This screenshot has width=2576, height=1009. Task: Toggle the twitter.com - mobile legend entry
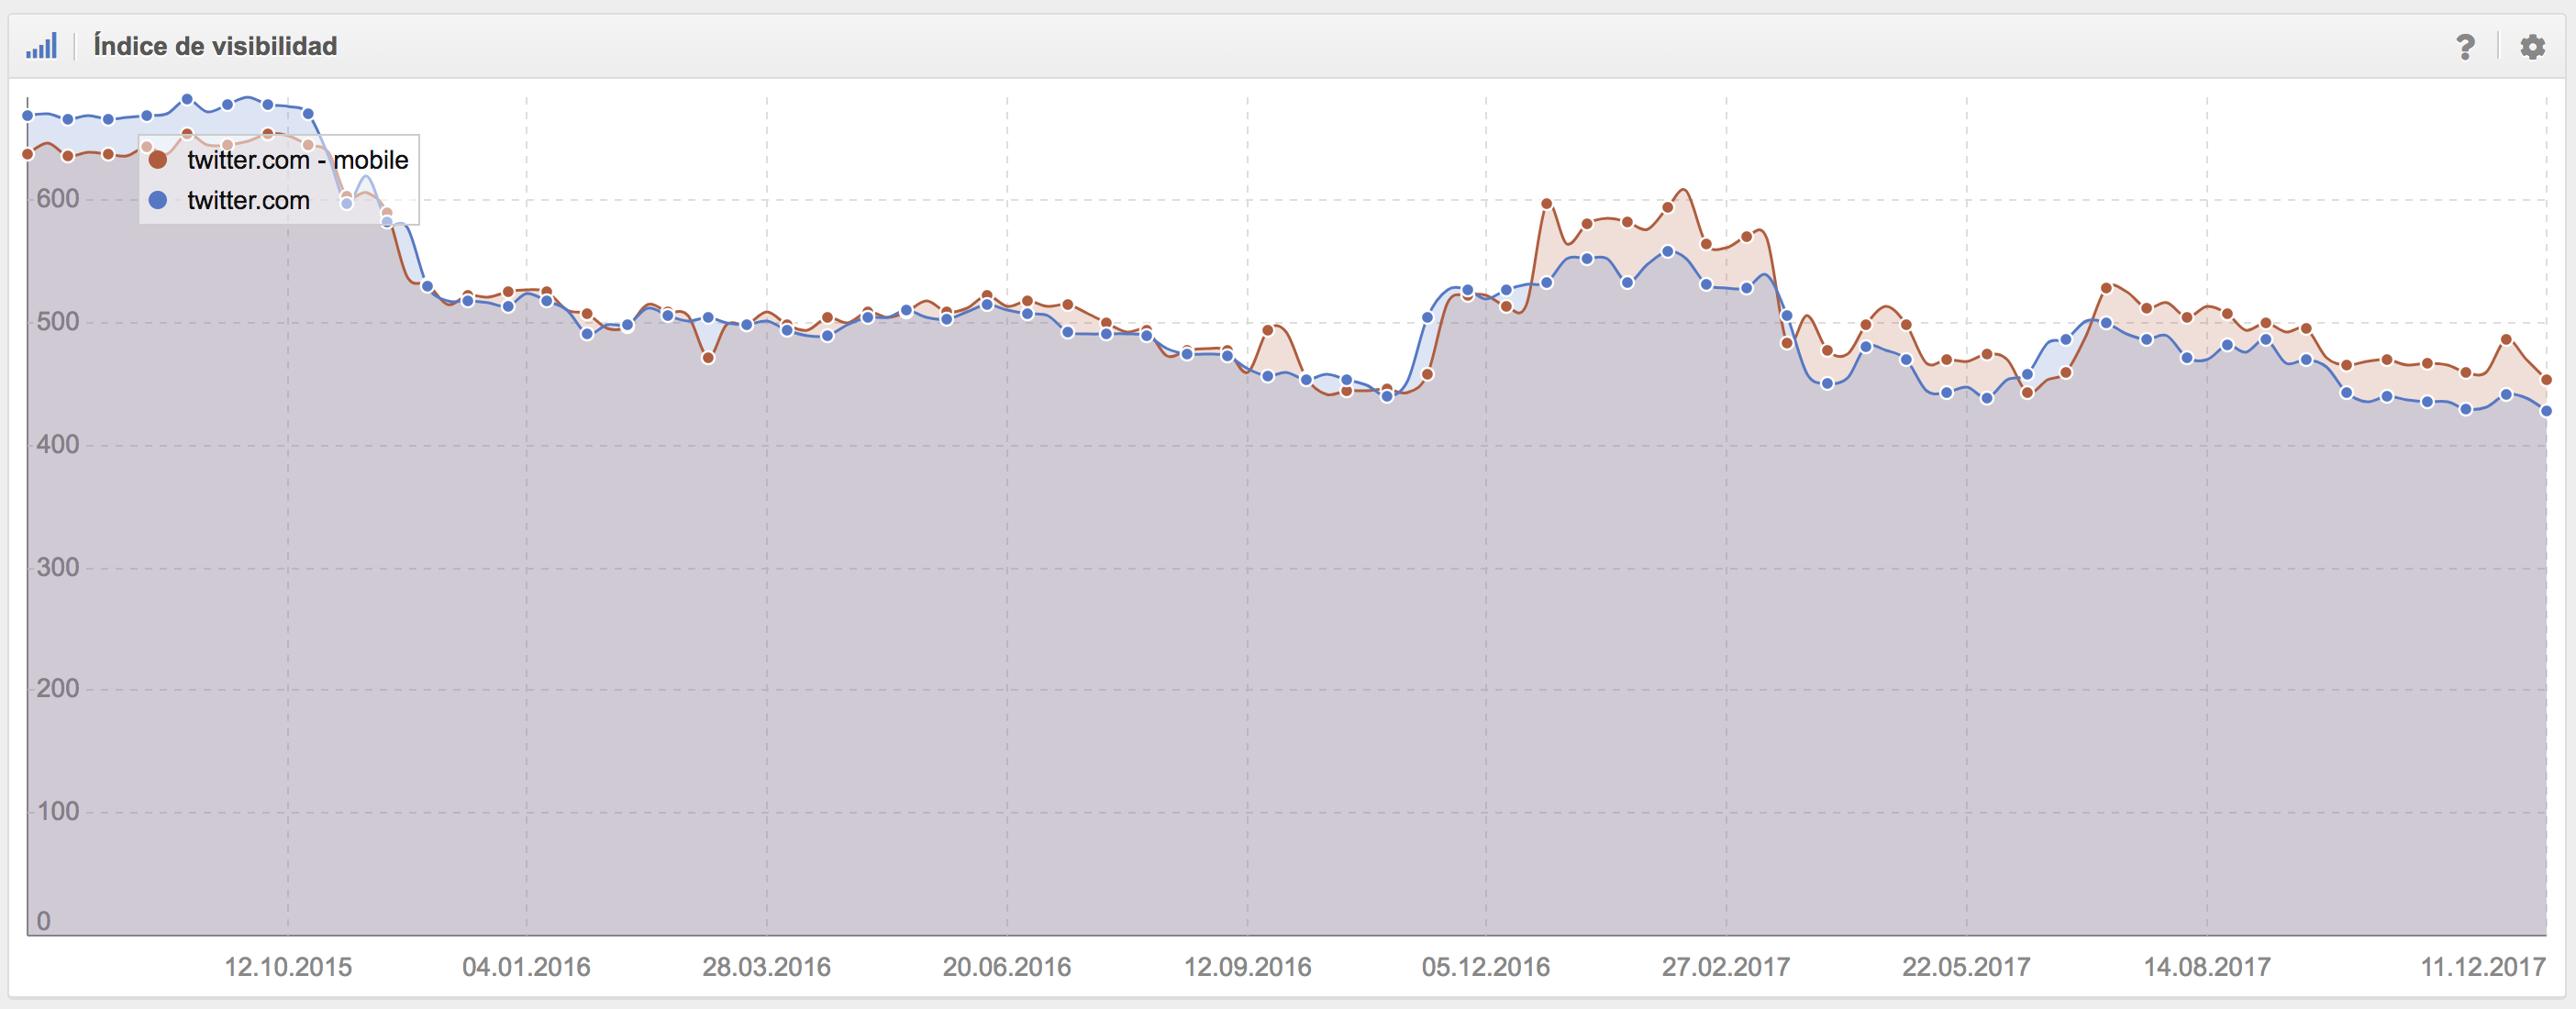pos(278,160)
